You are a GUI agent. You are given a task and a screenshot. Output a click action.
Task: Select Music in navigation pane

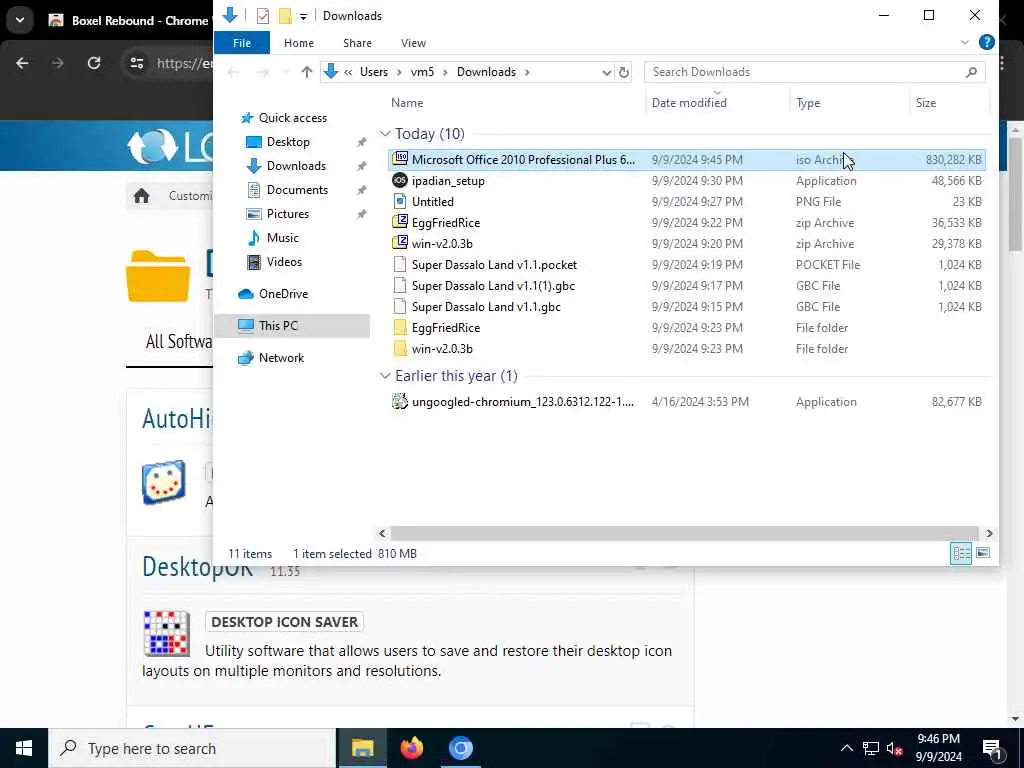[282, 238]
